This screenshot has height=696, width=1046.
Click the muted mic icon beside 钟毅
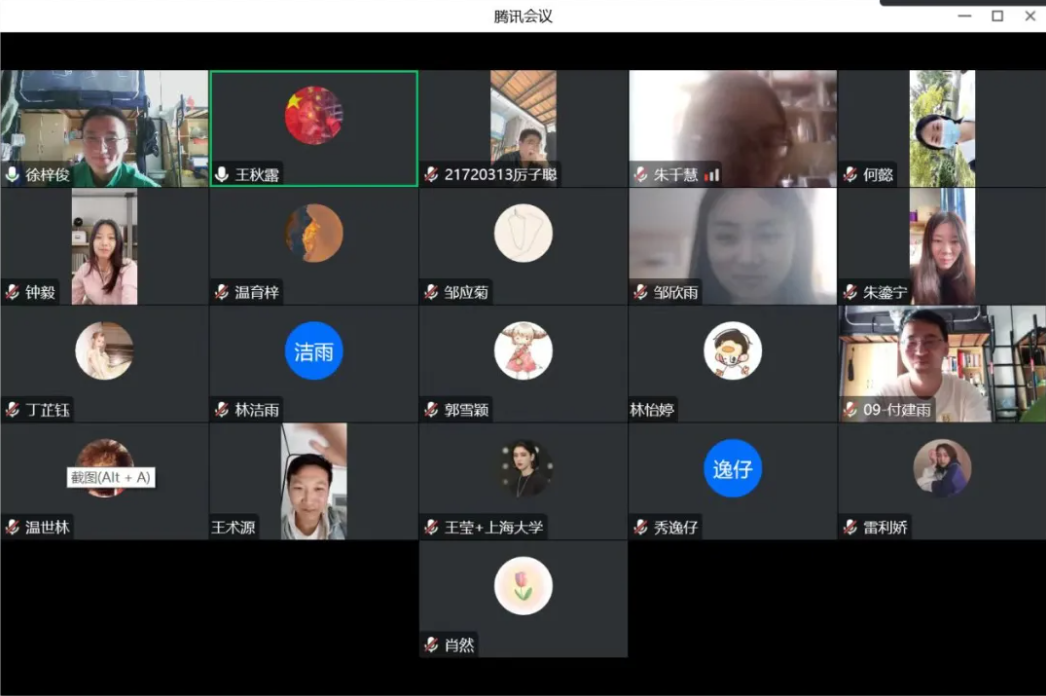click(13, 293)
